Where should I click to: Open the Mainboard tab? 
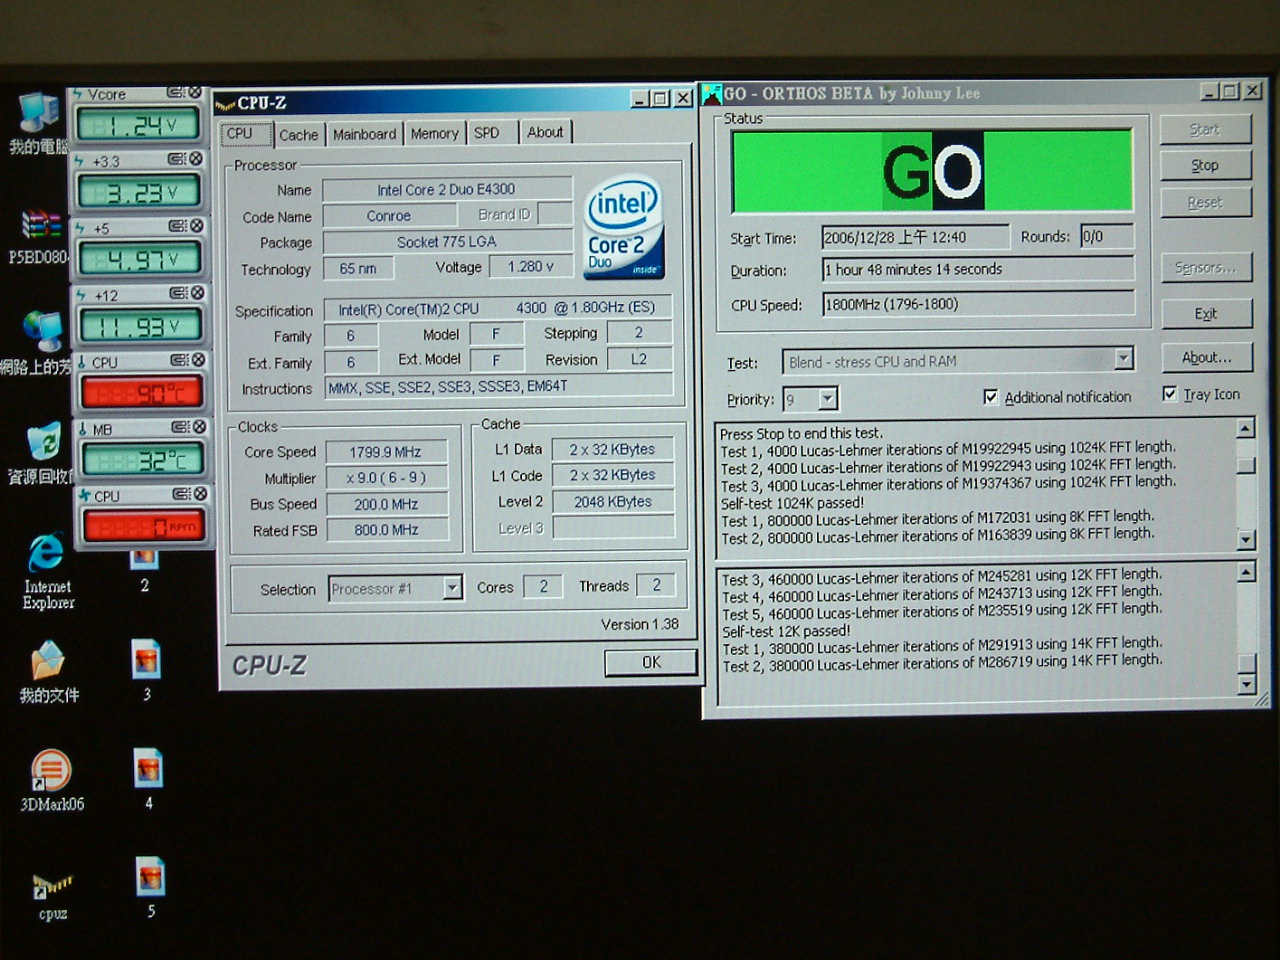(x=364, y=134)
